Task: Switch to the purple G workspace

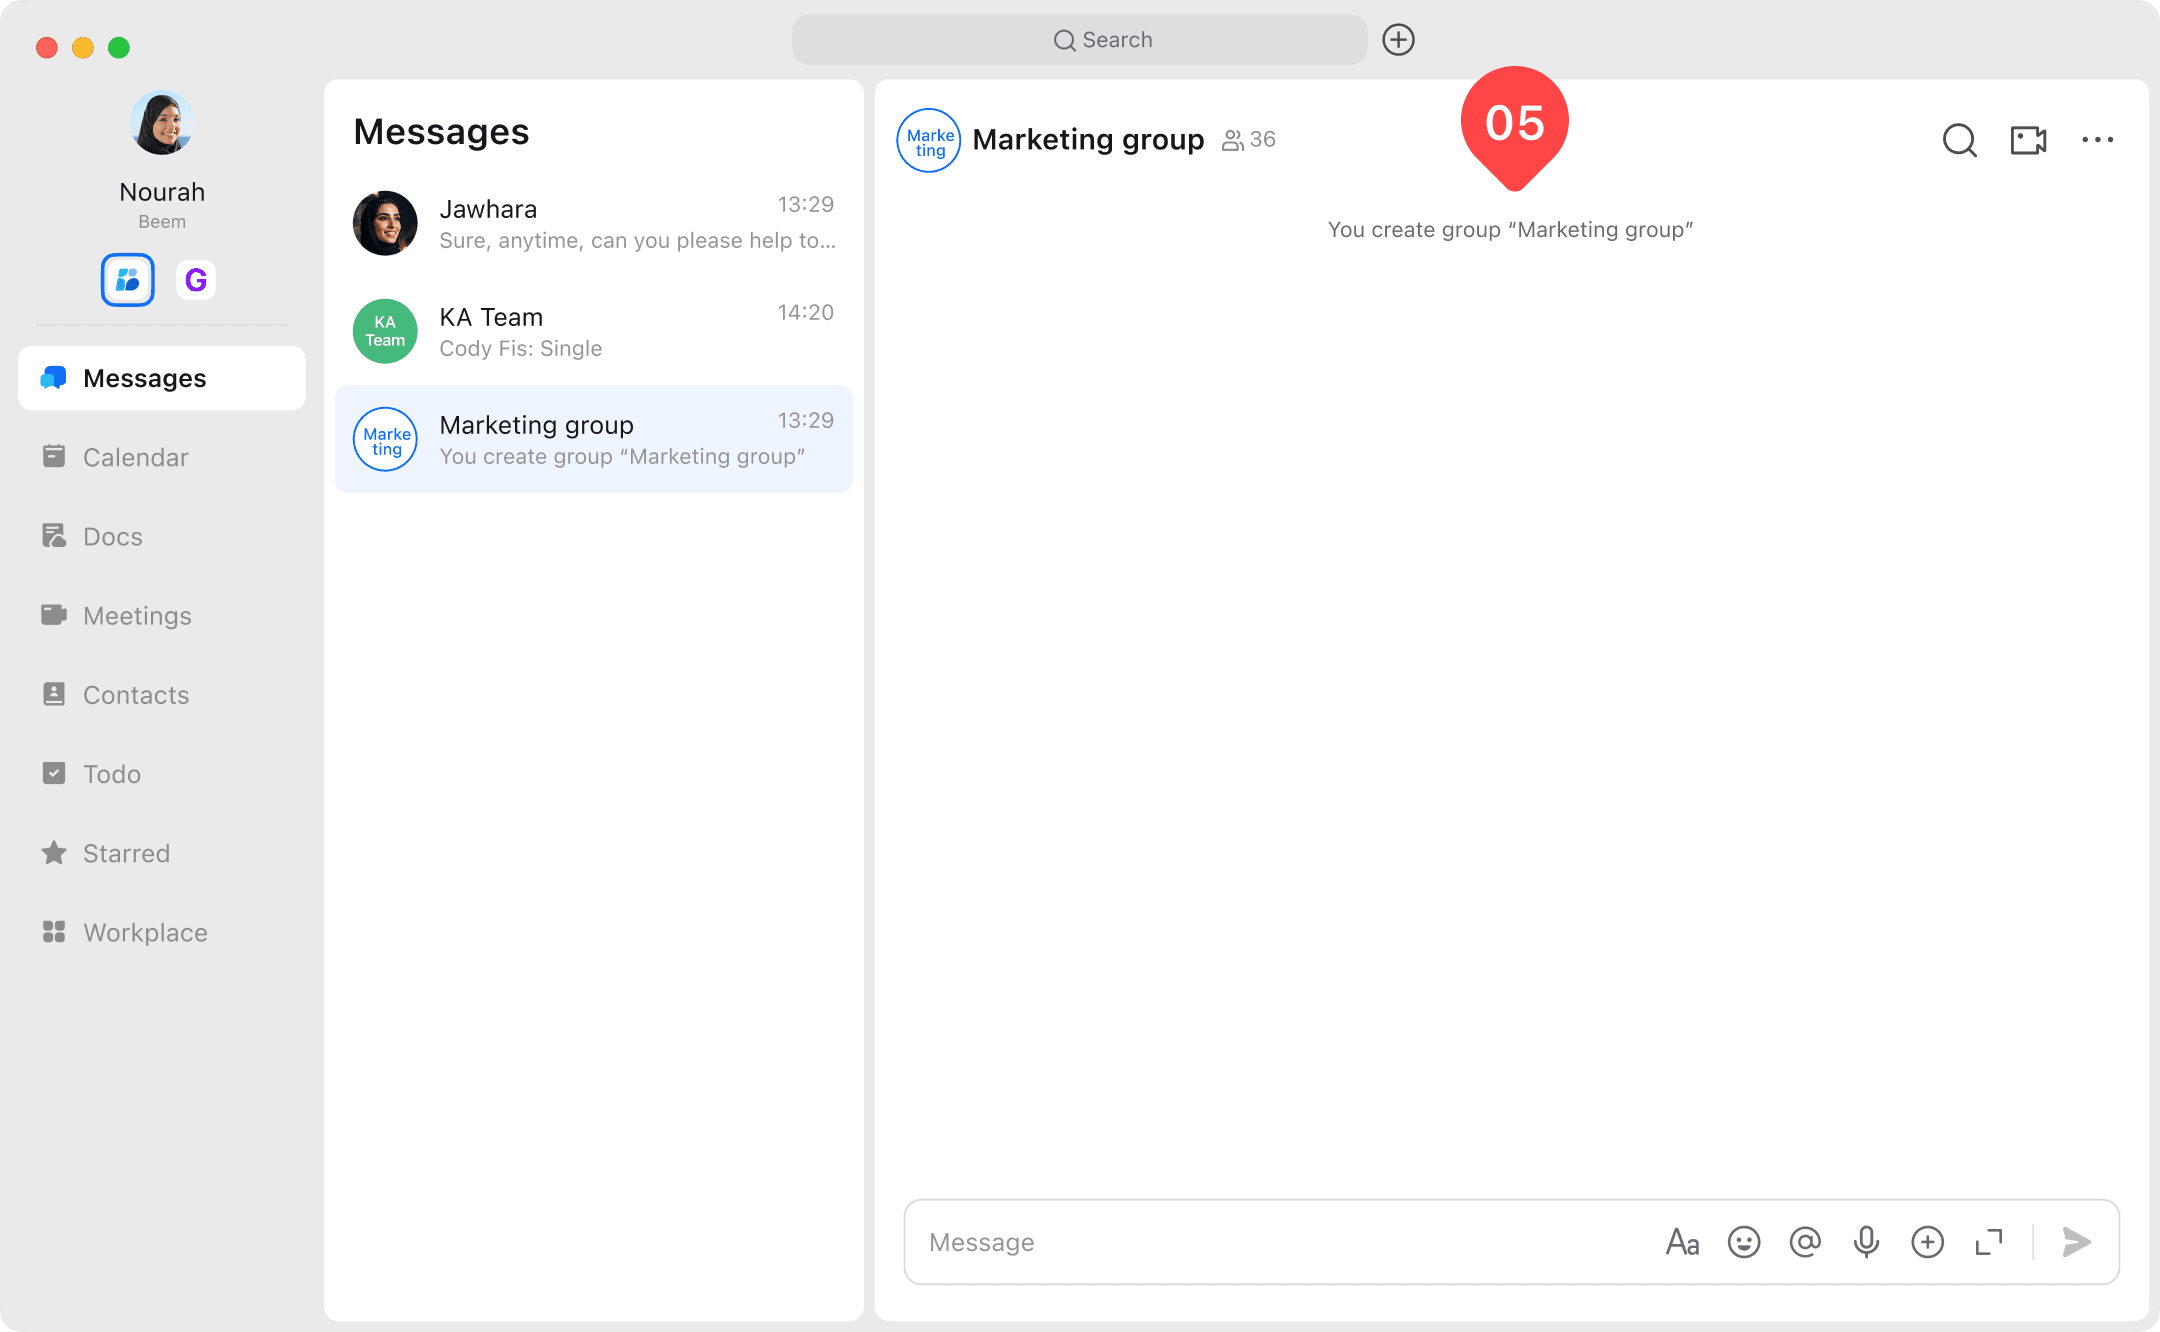Action: 196,280
